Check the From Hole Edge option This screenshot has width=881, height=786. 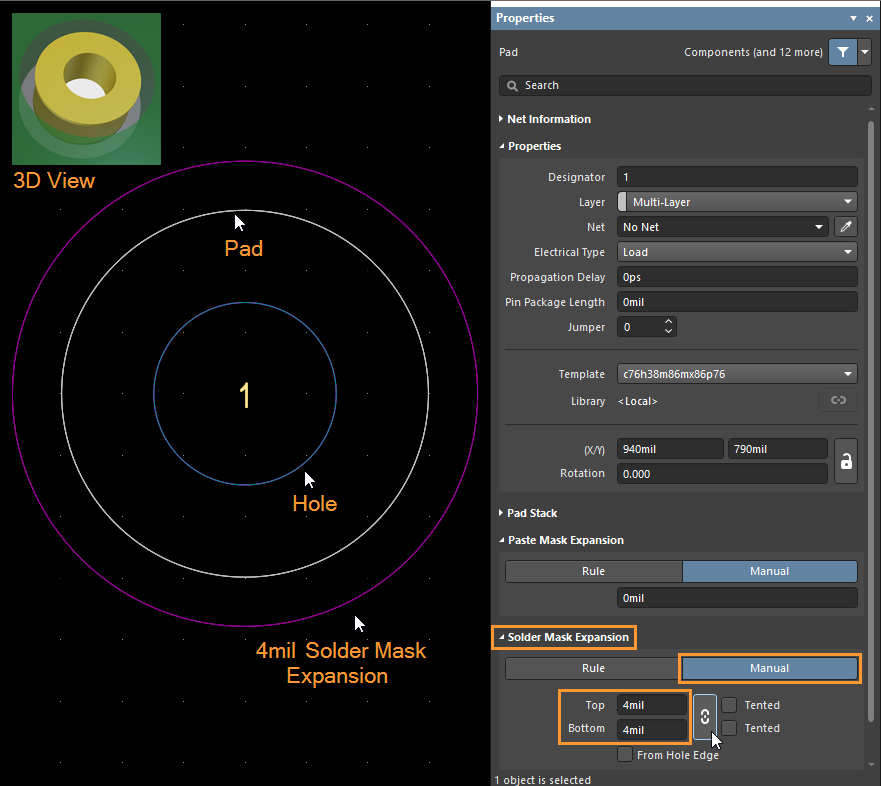(625, 755)
